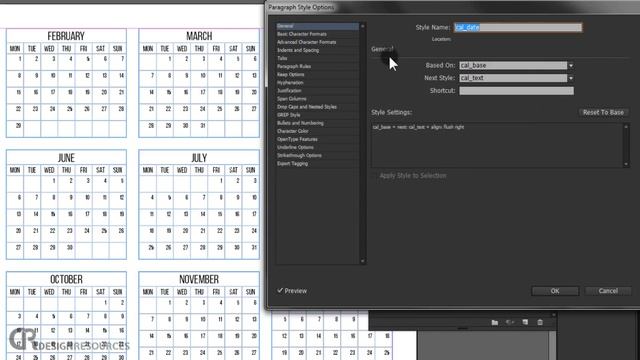Click the MARCH calendar heading
The width and height of the screenshot is (640, 360).
199,36
